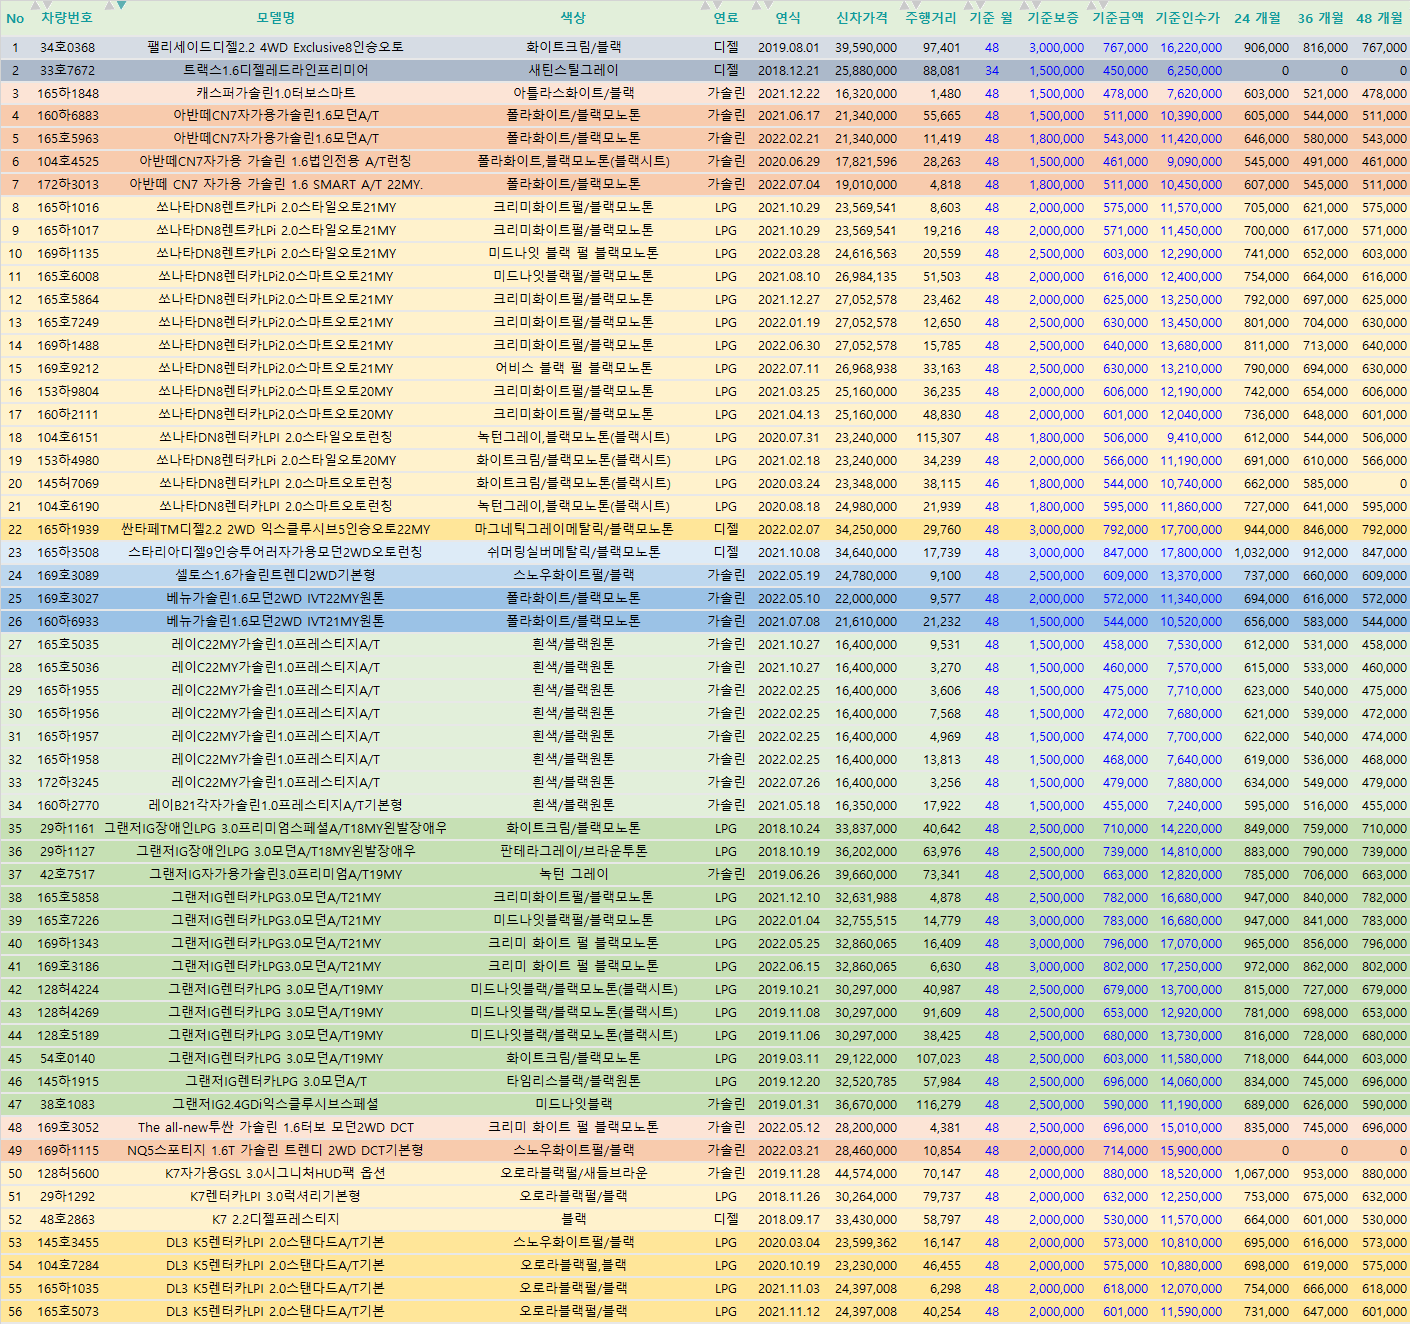Click license plate cell 165호5035
This screenshot has height=1324, width=1410.
pos(67,644)
